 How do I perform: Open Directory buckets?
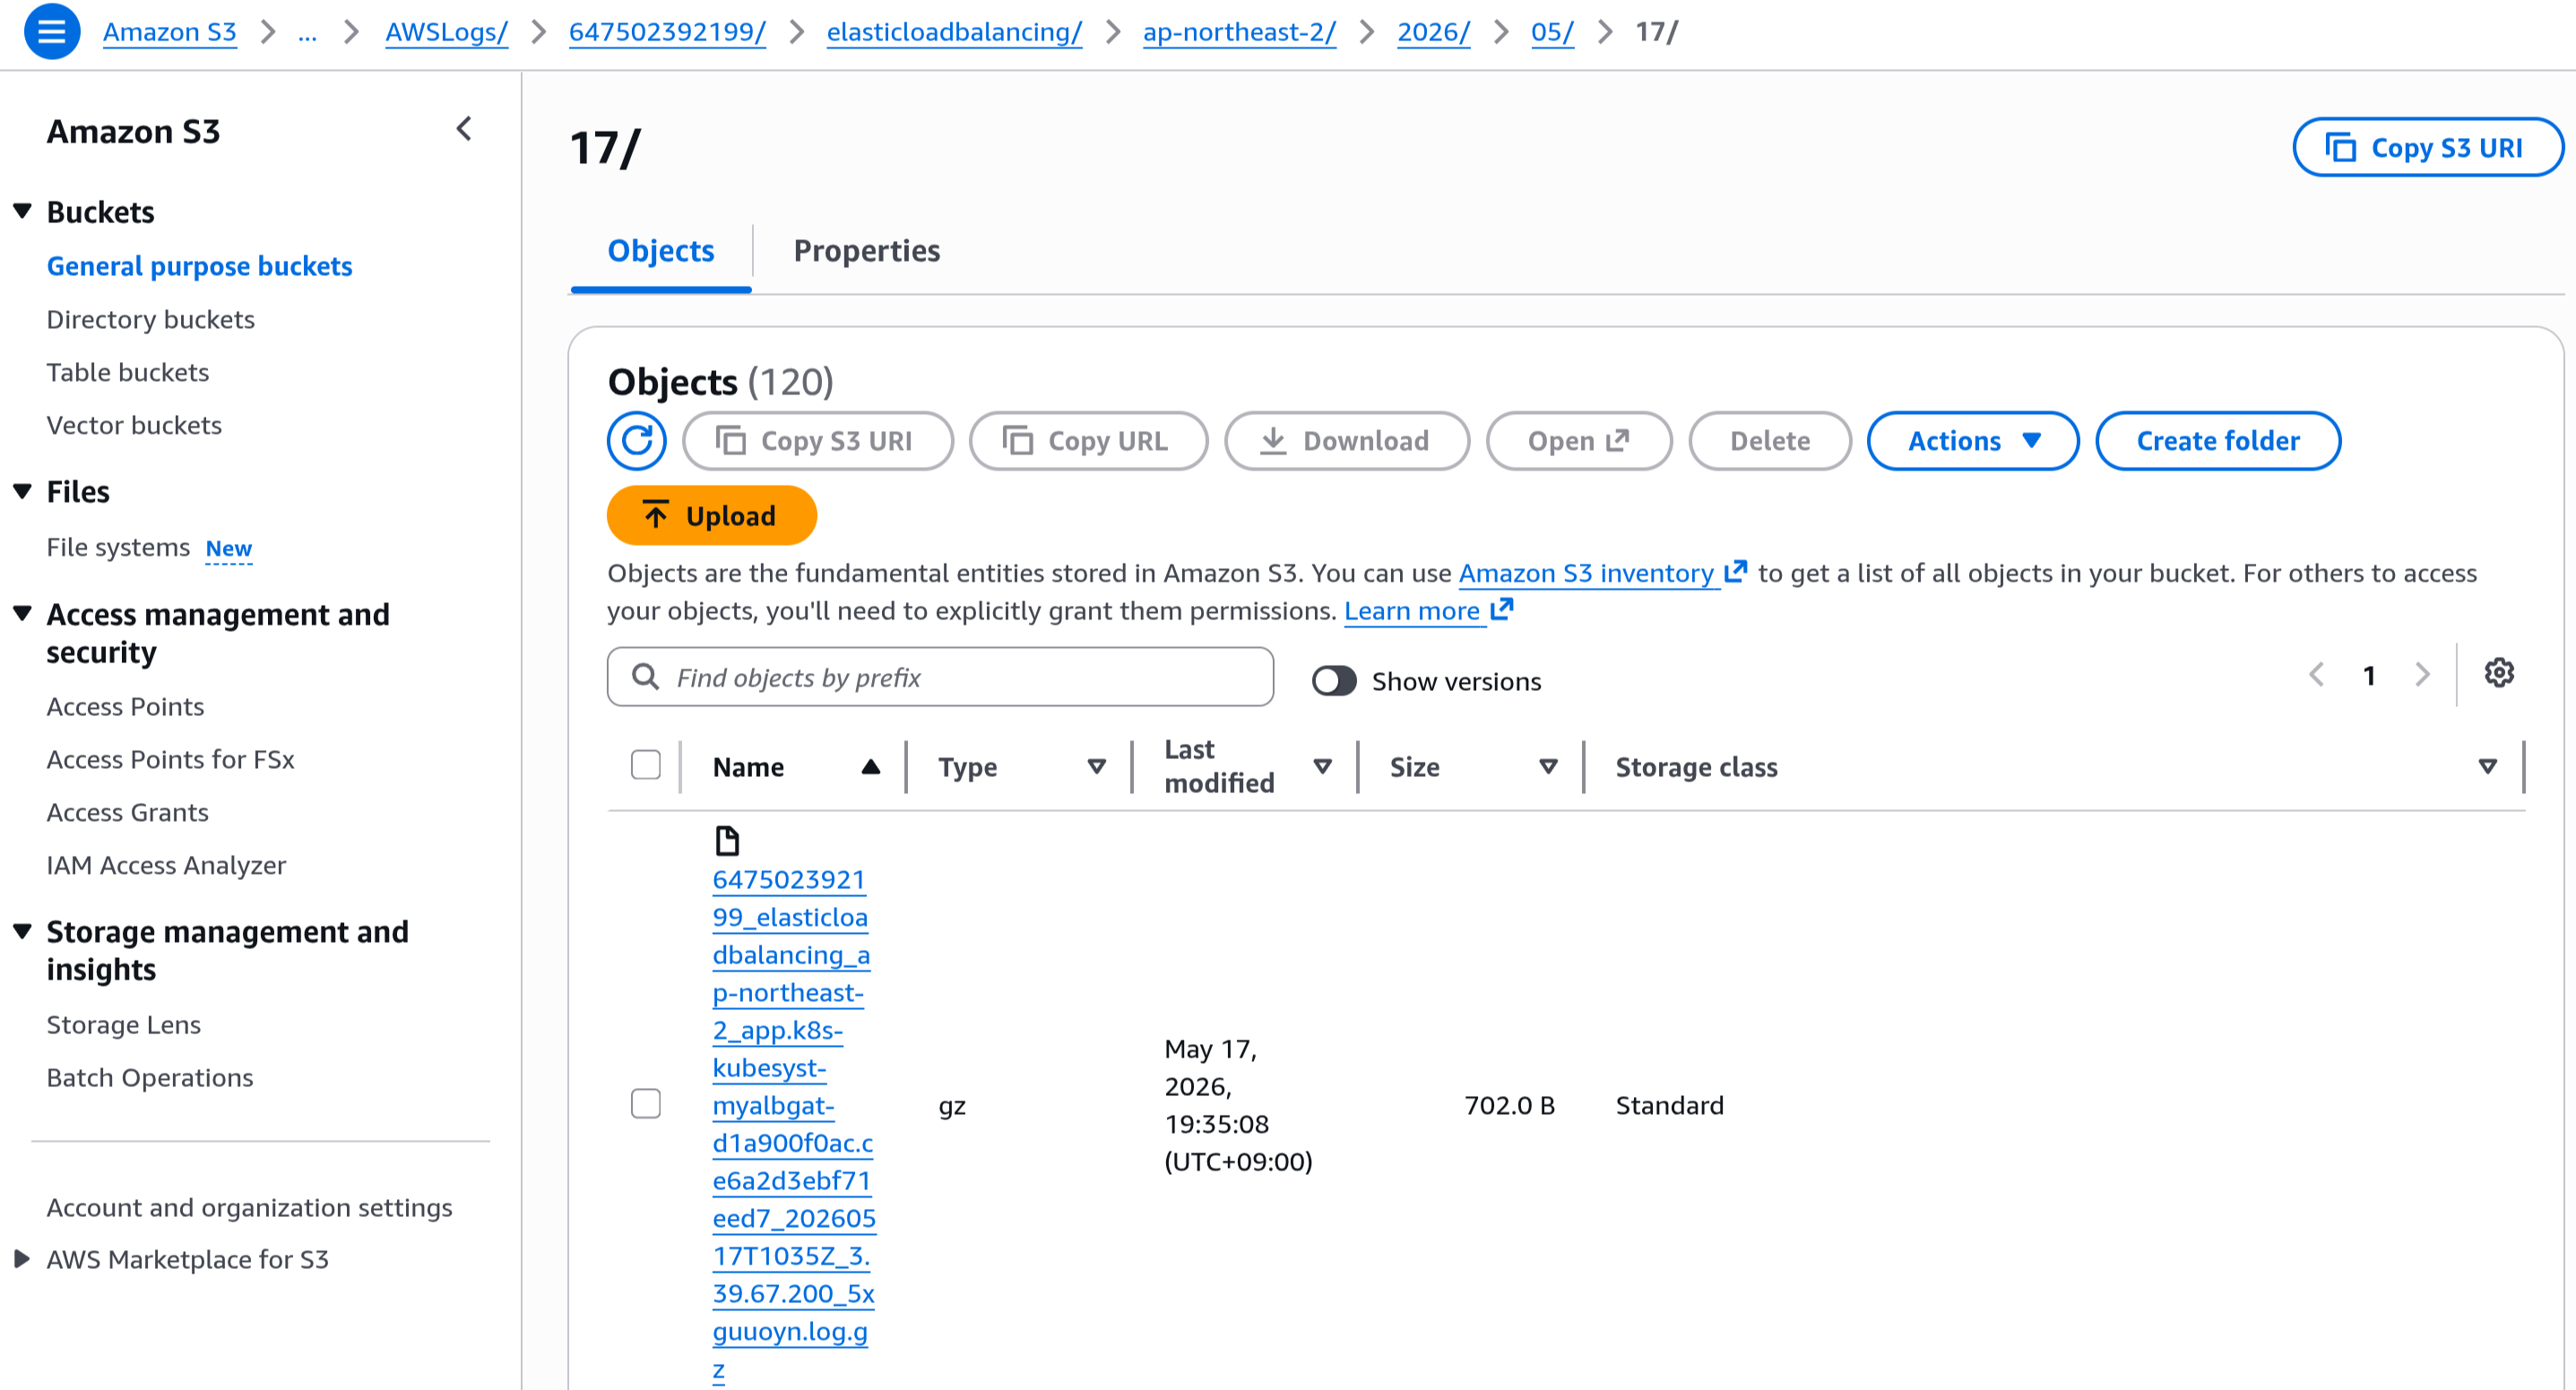click(x=151, y=319)
